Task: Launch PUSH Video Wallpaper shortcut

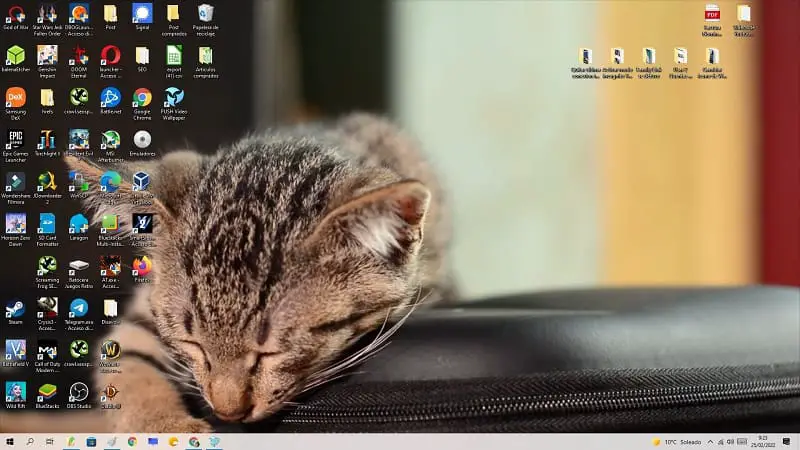Action: point(174,104)
